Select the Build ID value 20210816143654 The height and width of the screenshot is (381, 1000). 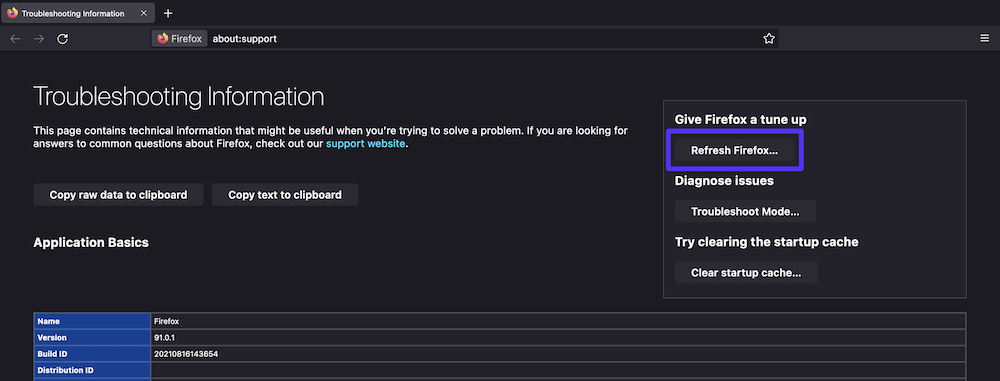186,354
